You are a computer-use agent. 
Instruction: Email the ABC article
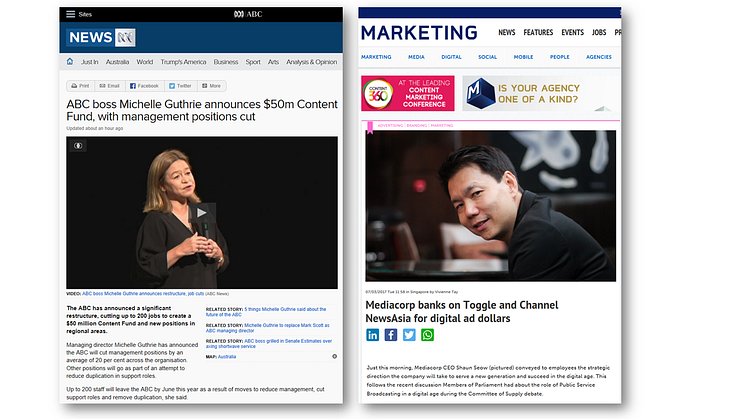click(110, 86)
